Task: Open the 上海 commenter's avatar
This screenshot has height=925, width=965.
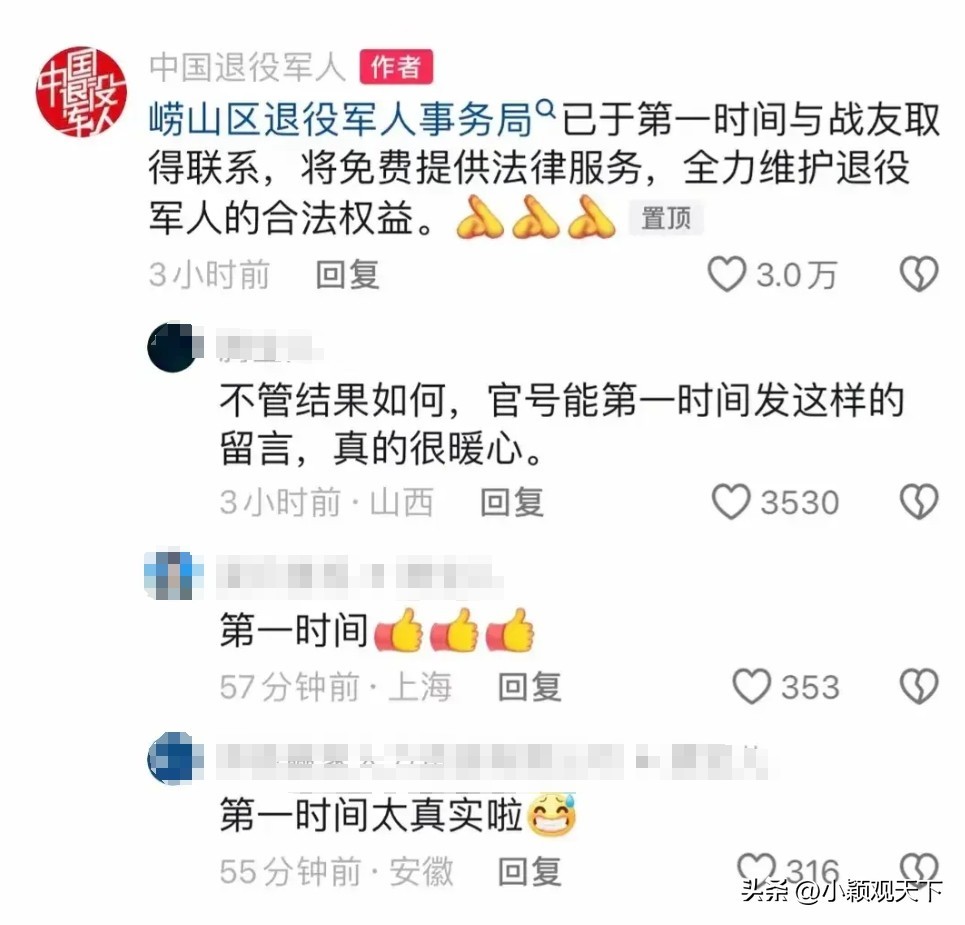Action: (x=173, y=575)
